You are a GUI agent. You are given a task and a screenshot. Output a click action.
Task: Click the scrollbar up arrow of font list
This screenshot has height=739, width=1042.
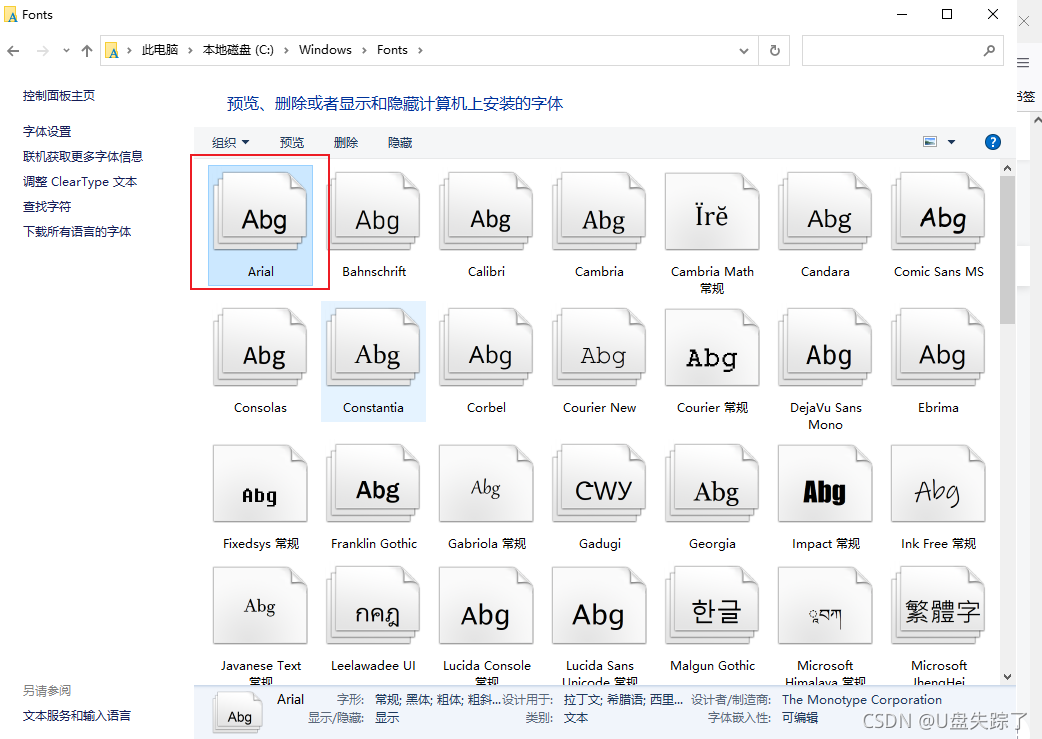coord(1007,168)
